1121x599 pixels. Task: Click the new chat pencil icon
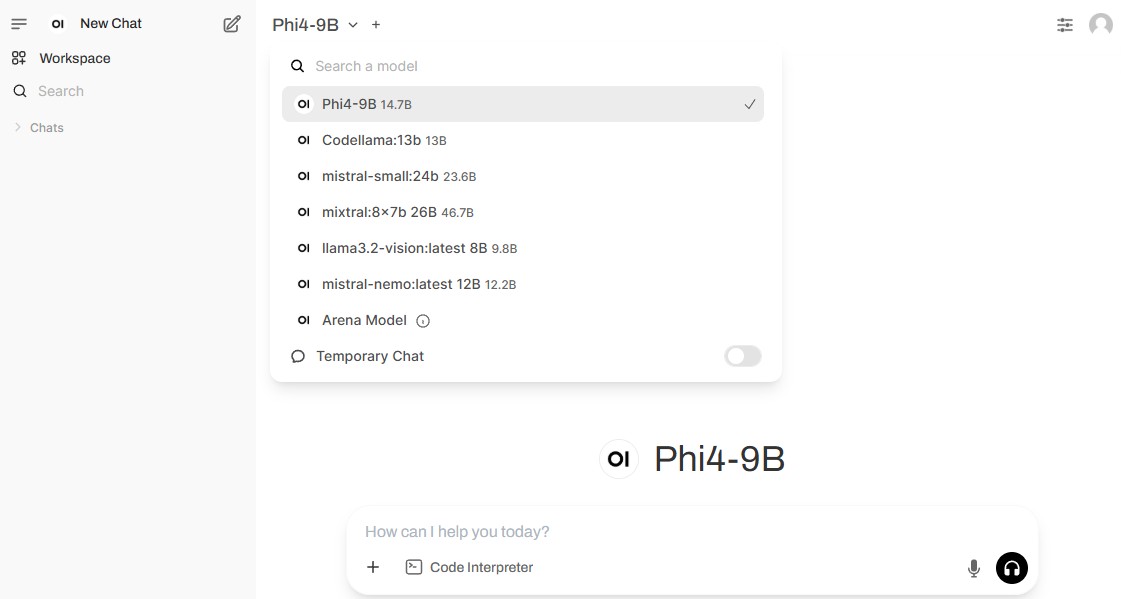coord(232,24)
